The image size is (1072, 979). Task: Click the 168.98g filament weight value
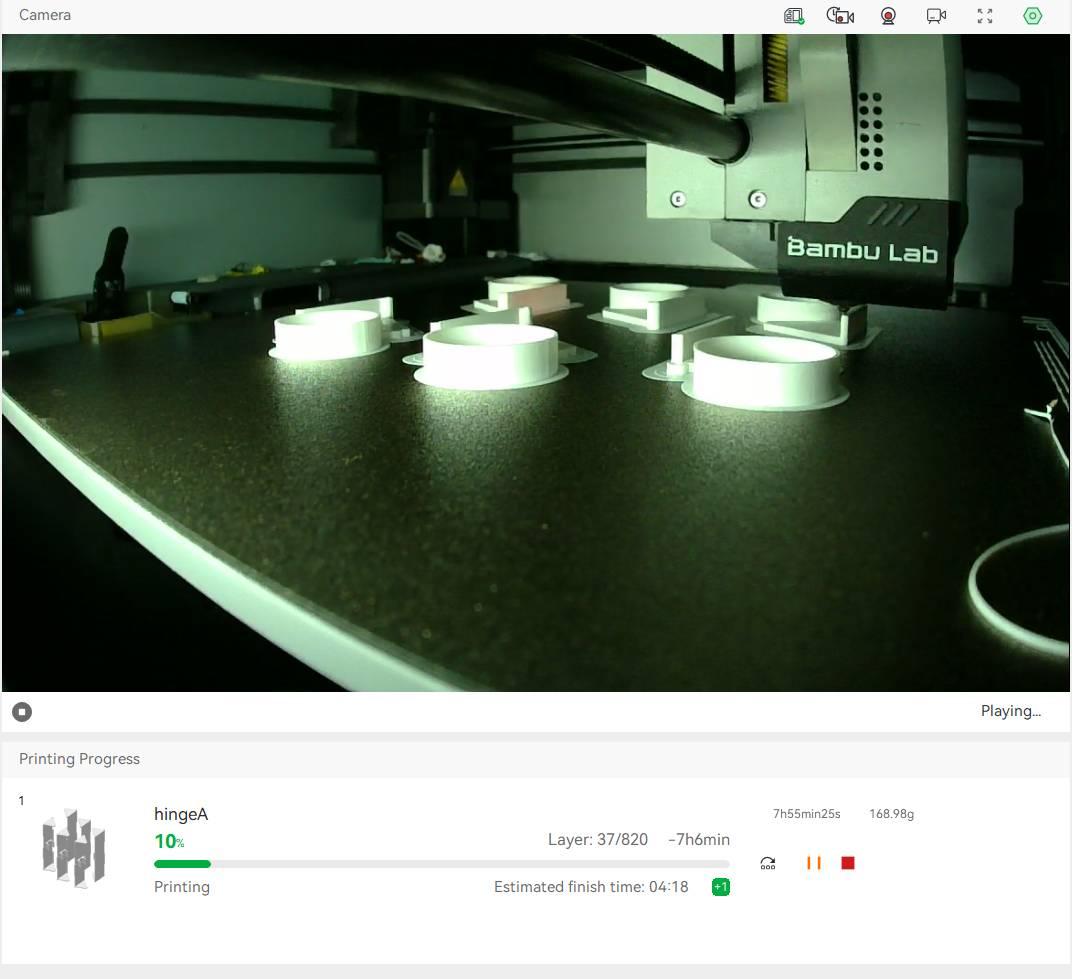(x=892, y=814)
